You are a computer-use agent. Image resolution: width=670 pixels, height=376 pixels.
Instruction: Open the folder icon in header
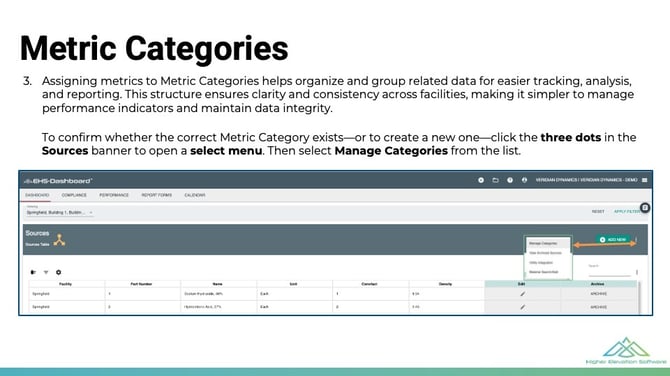point(495,180)
